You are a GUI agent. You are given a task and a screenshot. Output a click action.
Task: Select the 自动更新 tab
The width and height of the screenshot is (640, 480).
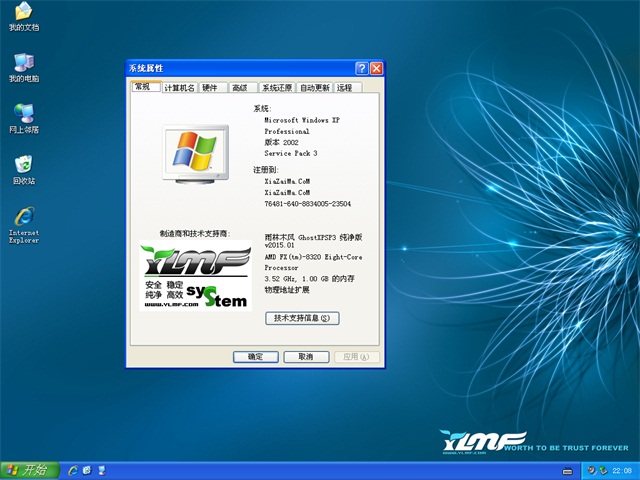pos(314,88)
